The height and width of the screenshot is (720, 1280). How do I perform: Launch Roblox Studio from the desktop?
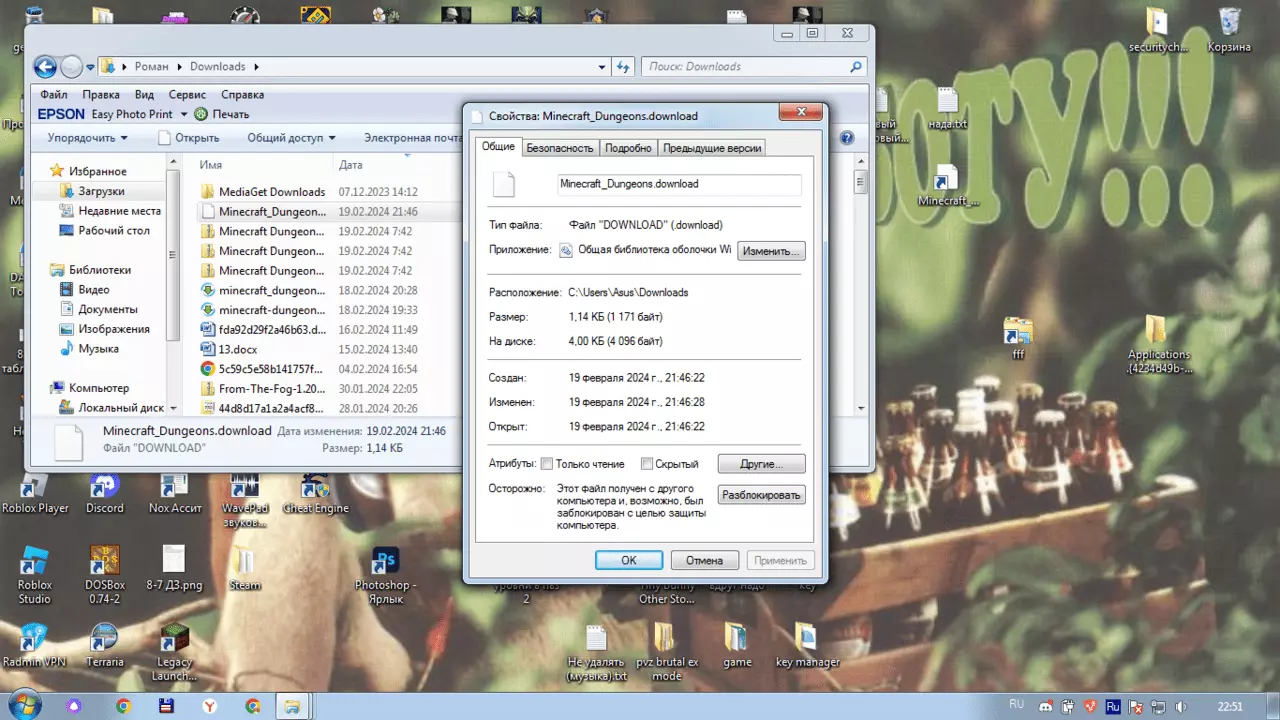pos(34,575)
